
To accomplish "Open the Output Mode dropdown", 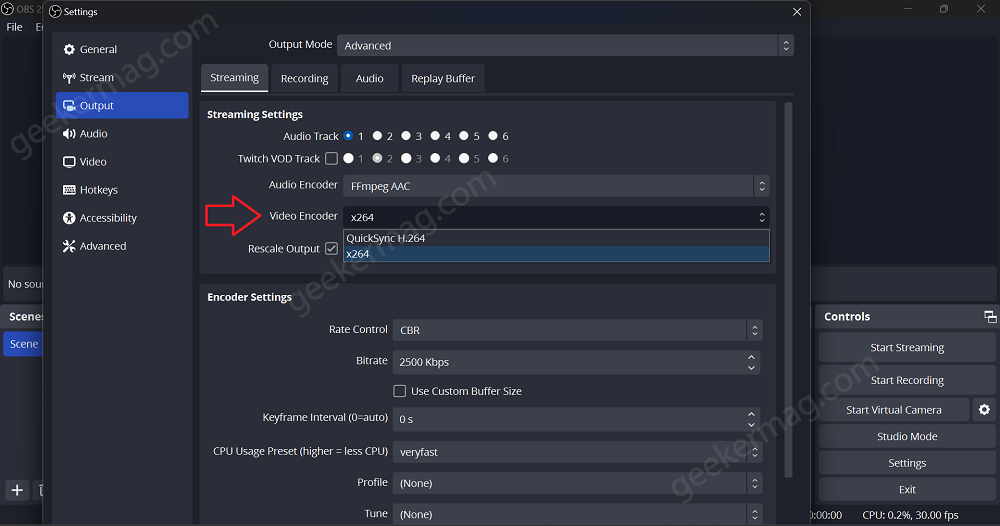I will [x=565, y=45].
